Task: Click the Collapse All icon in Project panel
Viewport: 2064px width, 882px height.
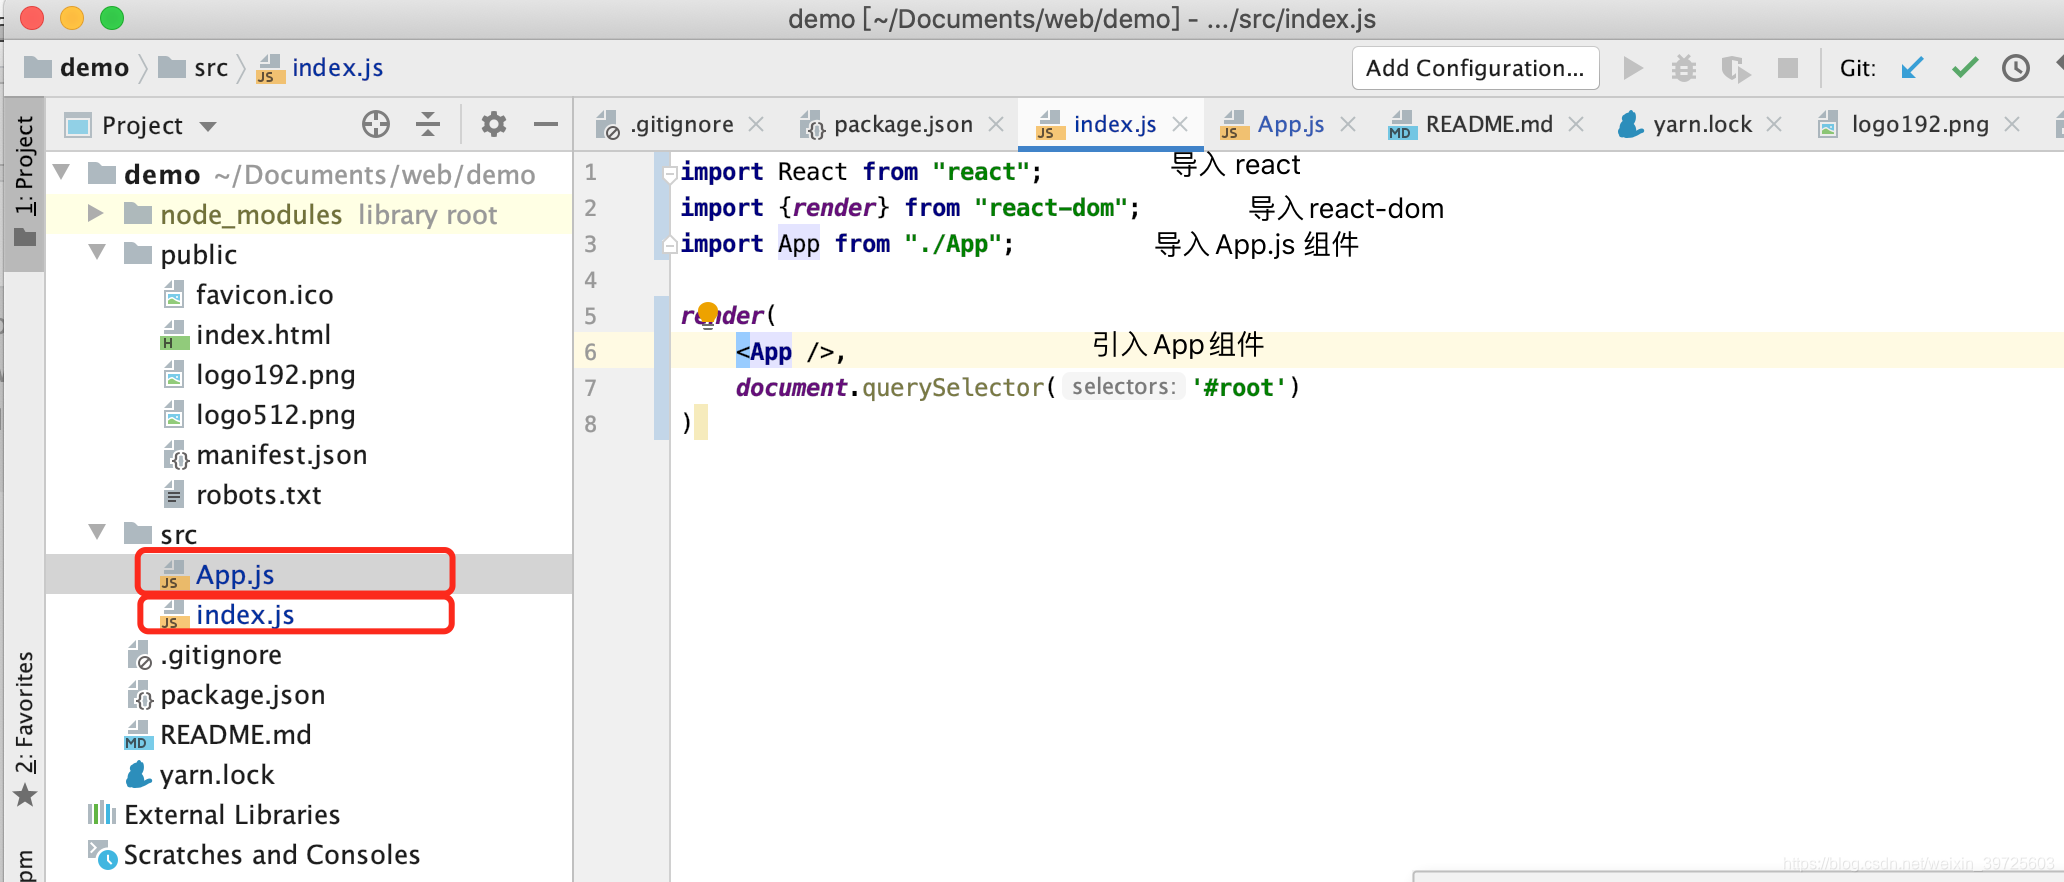Action: 428,124
